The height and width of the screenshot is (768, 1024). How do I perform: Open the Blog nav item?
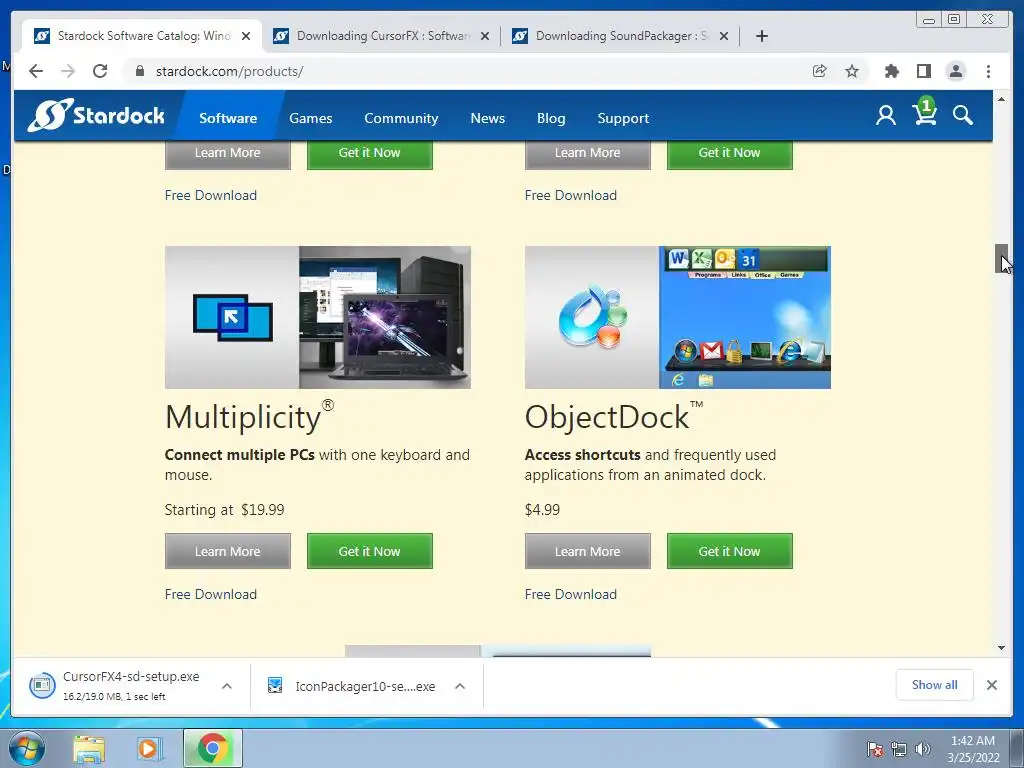tap(551, 118)
